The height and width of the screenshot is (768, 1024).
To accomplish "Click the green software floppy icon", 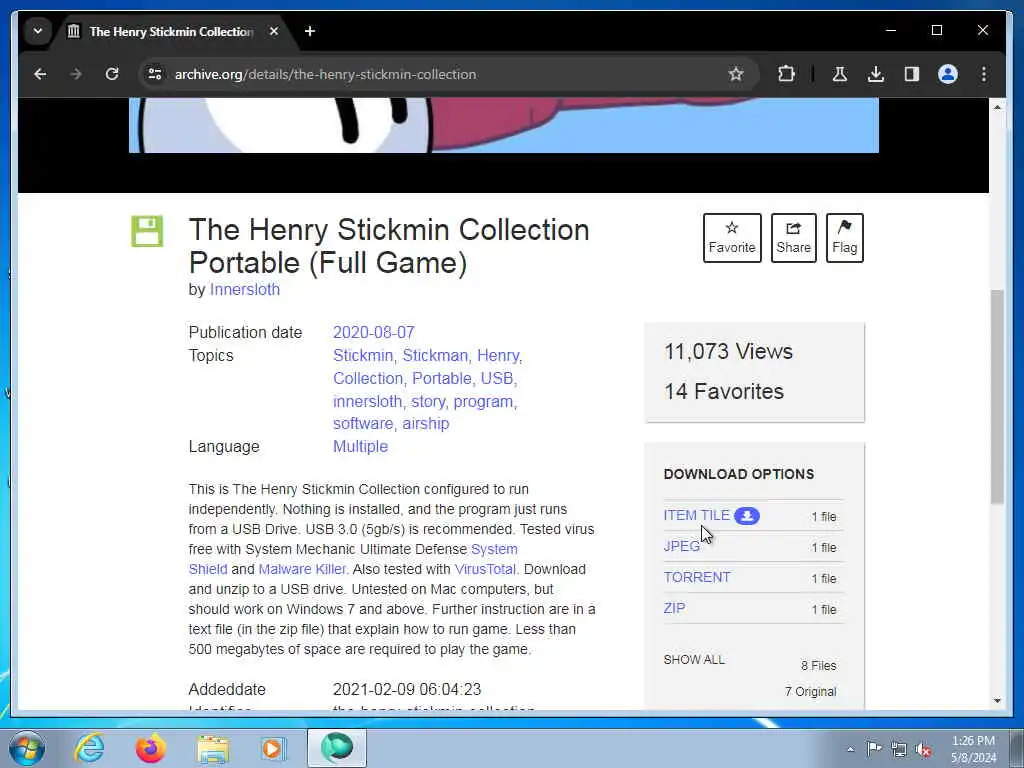I will [147, 231].
